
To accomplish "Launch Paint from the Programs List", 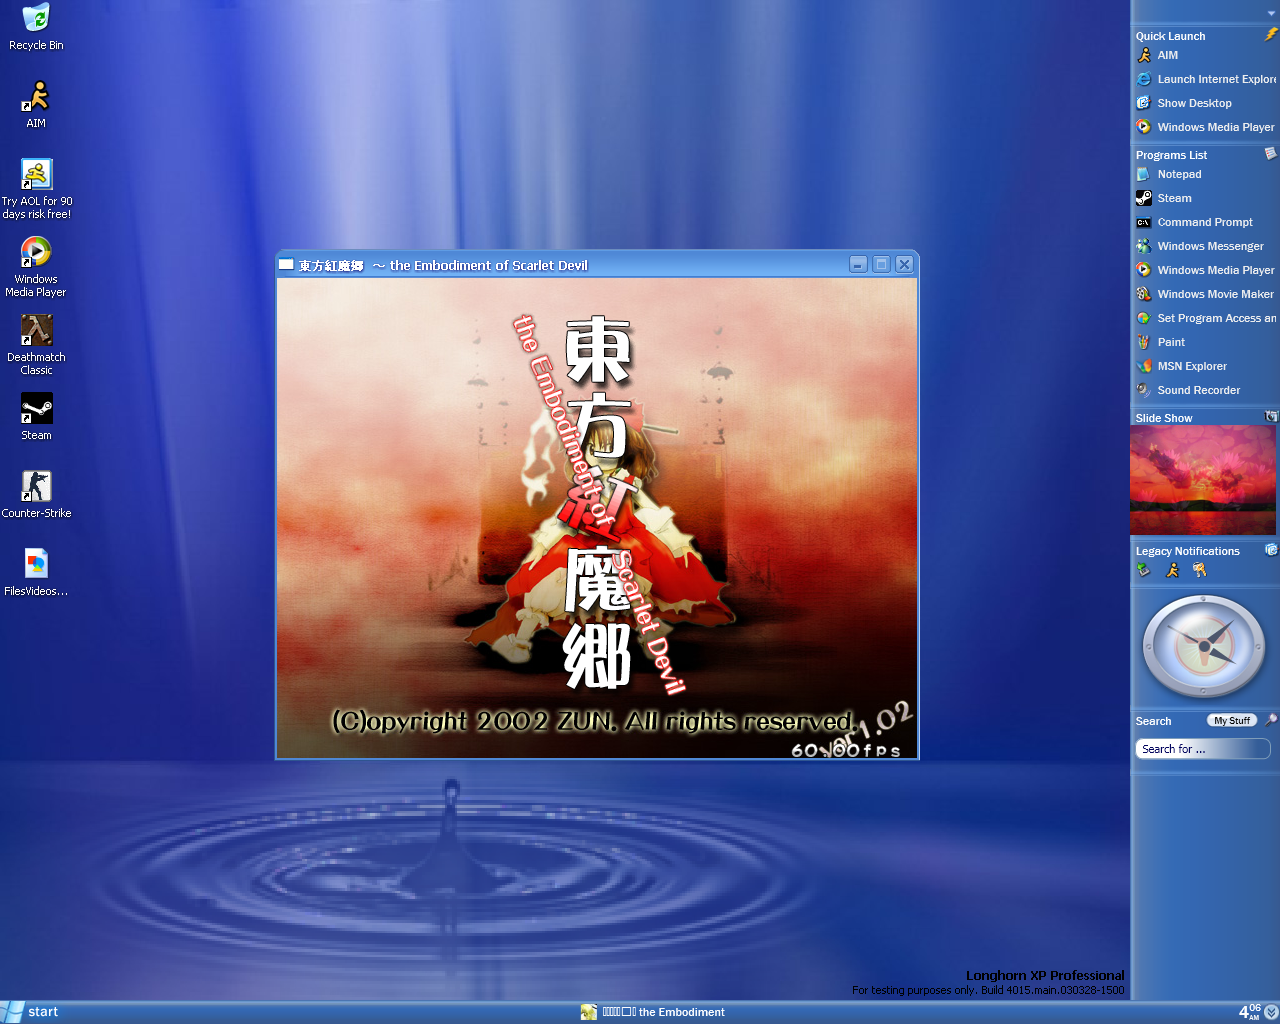I will [1161, 342].
